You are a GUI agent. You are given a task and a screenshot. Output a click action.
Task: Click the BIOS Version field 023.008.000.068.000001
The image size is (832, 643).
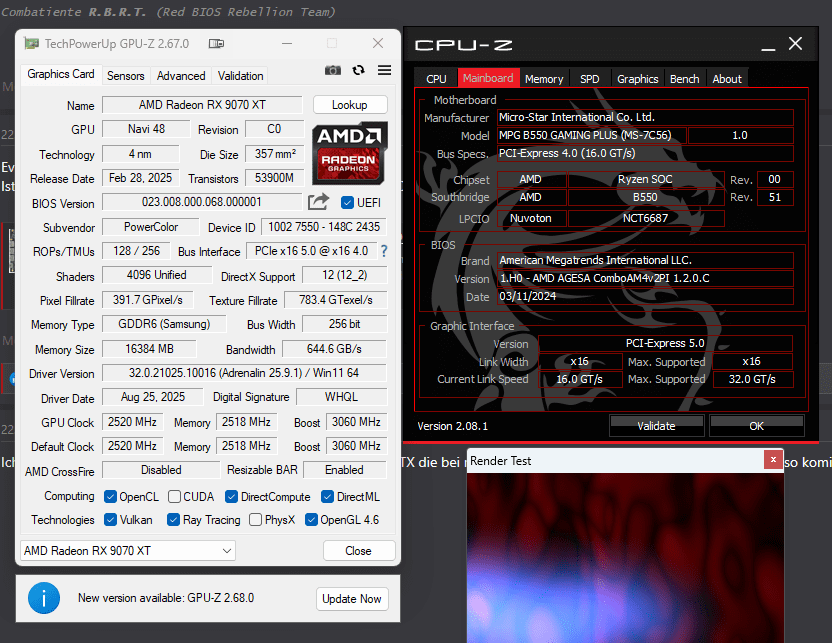[x=202, y=202]
